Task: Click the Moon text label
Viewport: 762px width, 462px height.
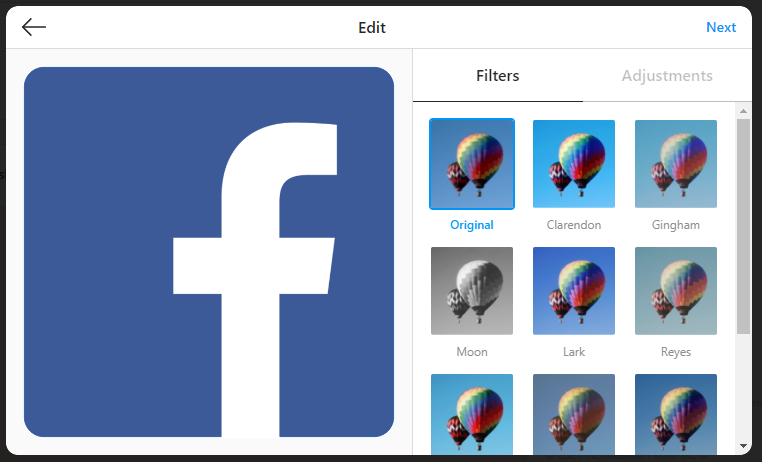Action: tap(472, 352)
